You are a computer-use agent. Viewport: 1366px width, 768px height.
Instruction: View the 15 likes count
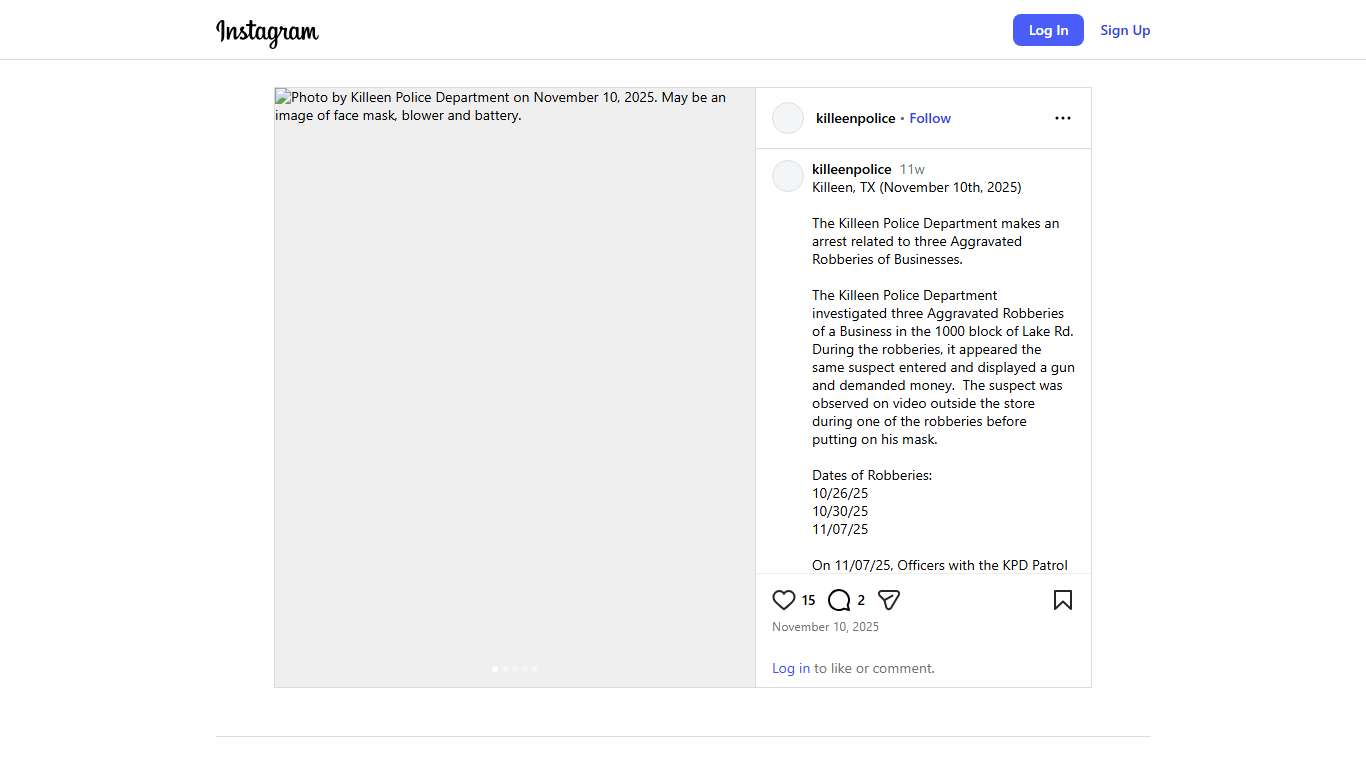(x=808, y=601)
